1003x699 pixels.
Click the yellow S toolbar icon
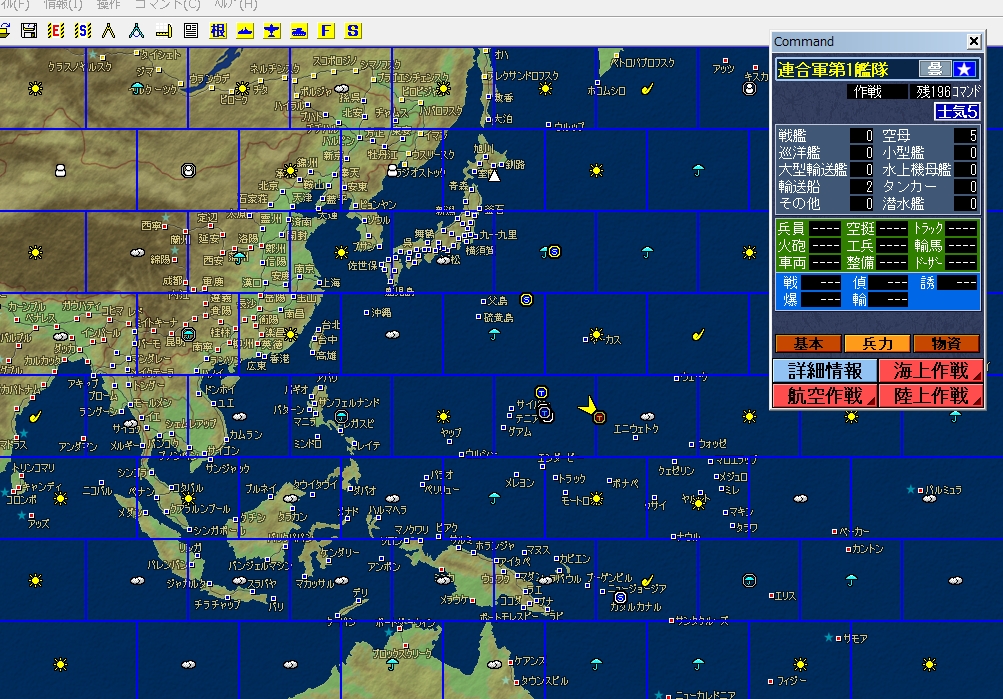[353, 31]
